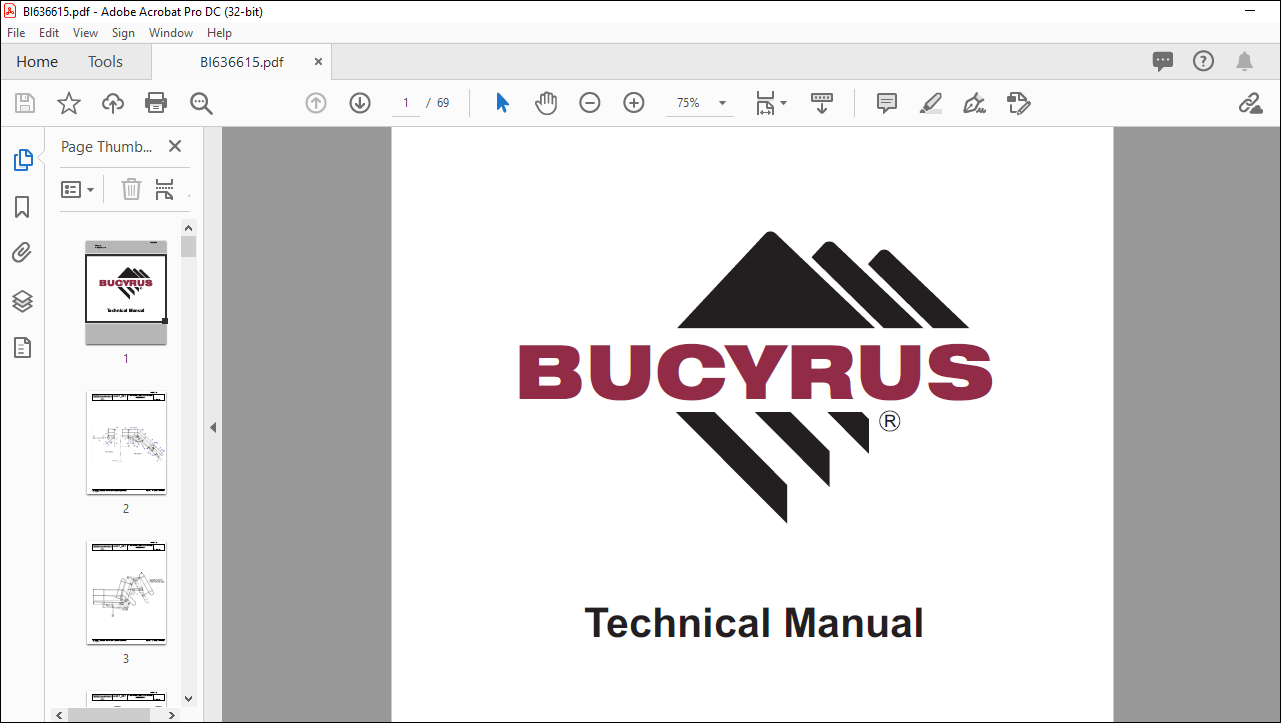Activate the Hand pan tool
This screenshot has width=1281, height=723.
click(545, 103)
